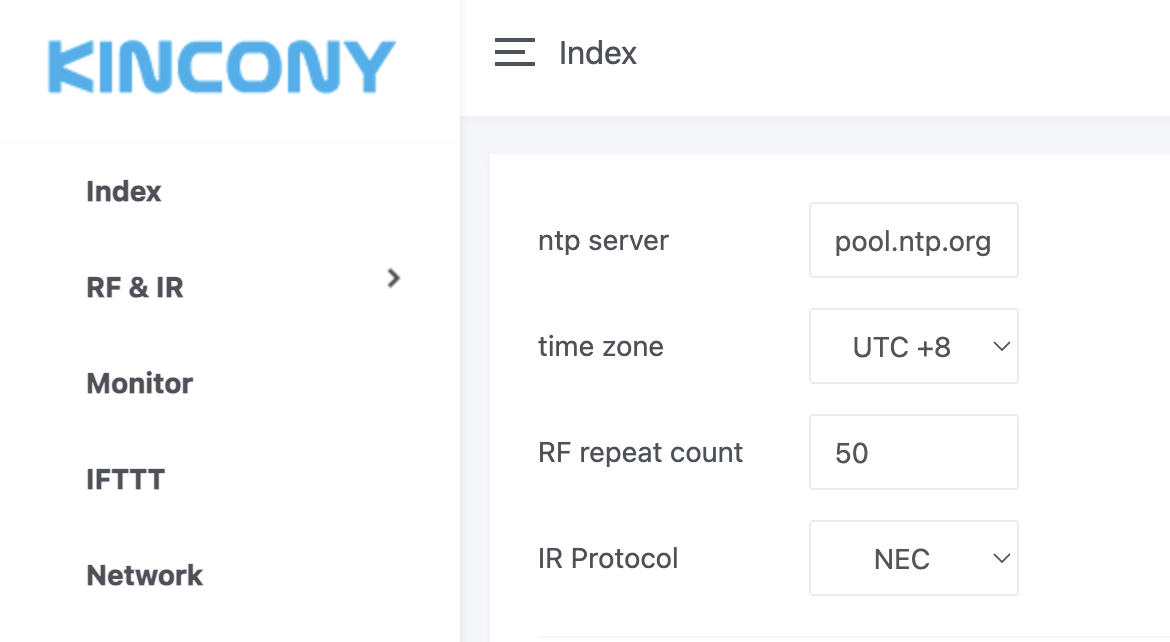Go to the Monitor page
This screenshot has width=1170, height=642.
pos(140,383)
